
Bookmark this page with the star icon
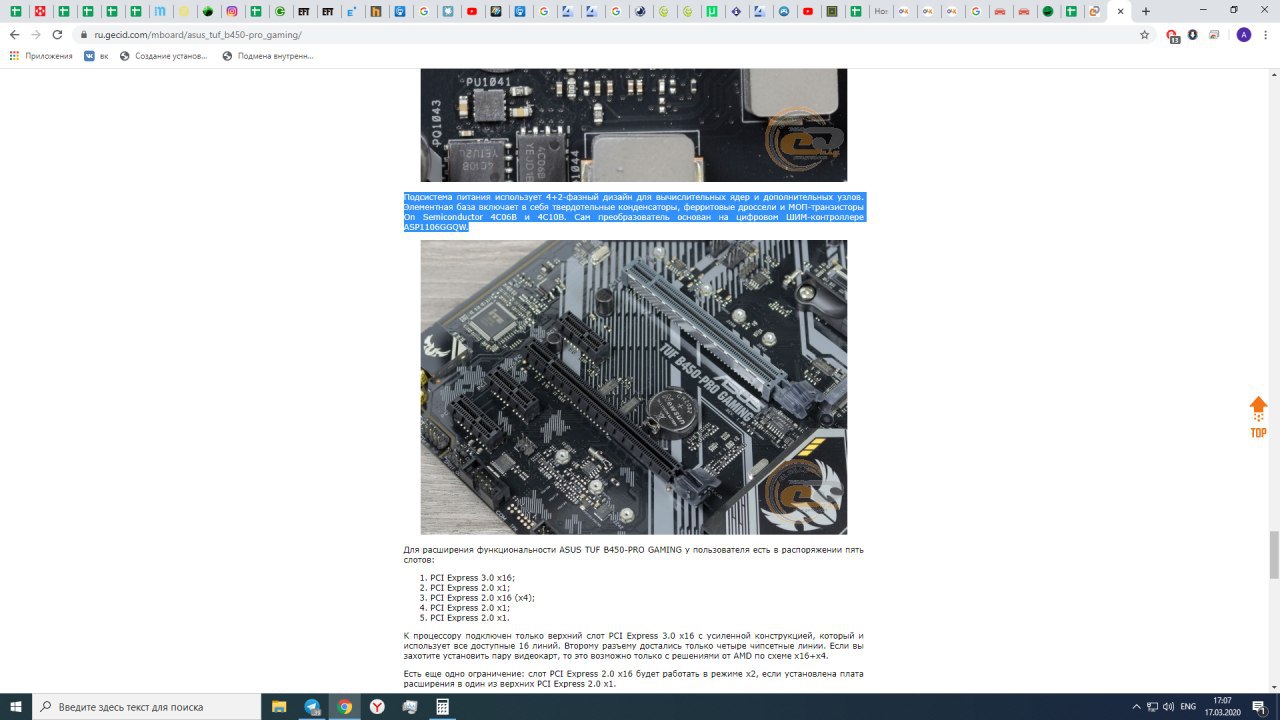[1144, 34]
